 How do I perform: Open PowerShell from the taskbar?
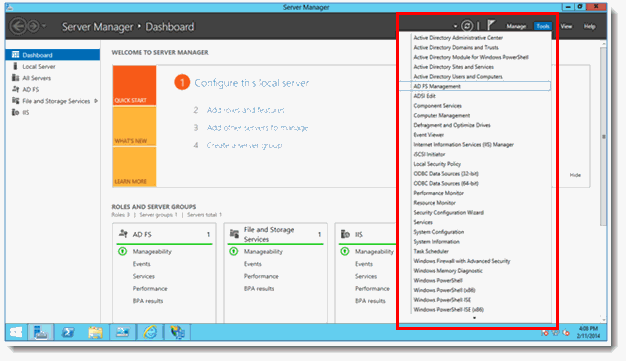pos(68,332)
